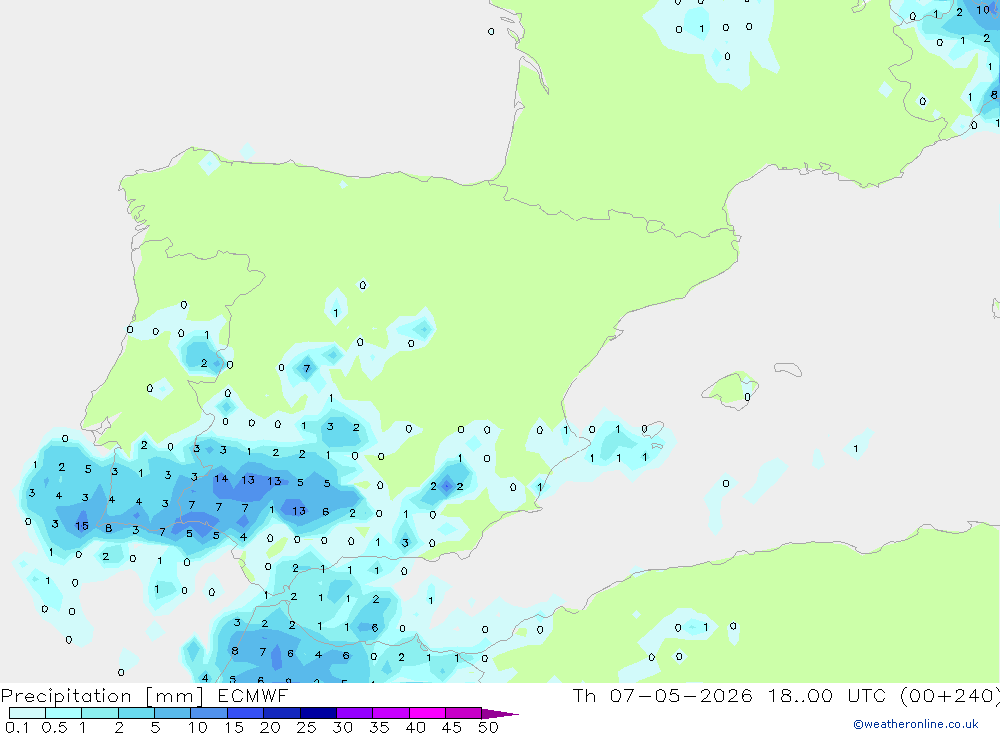1000x733 pixels.
Task: Click the 25–30 mm dark navy swatch
Action: pyautogui.click(x=318, y=713)
